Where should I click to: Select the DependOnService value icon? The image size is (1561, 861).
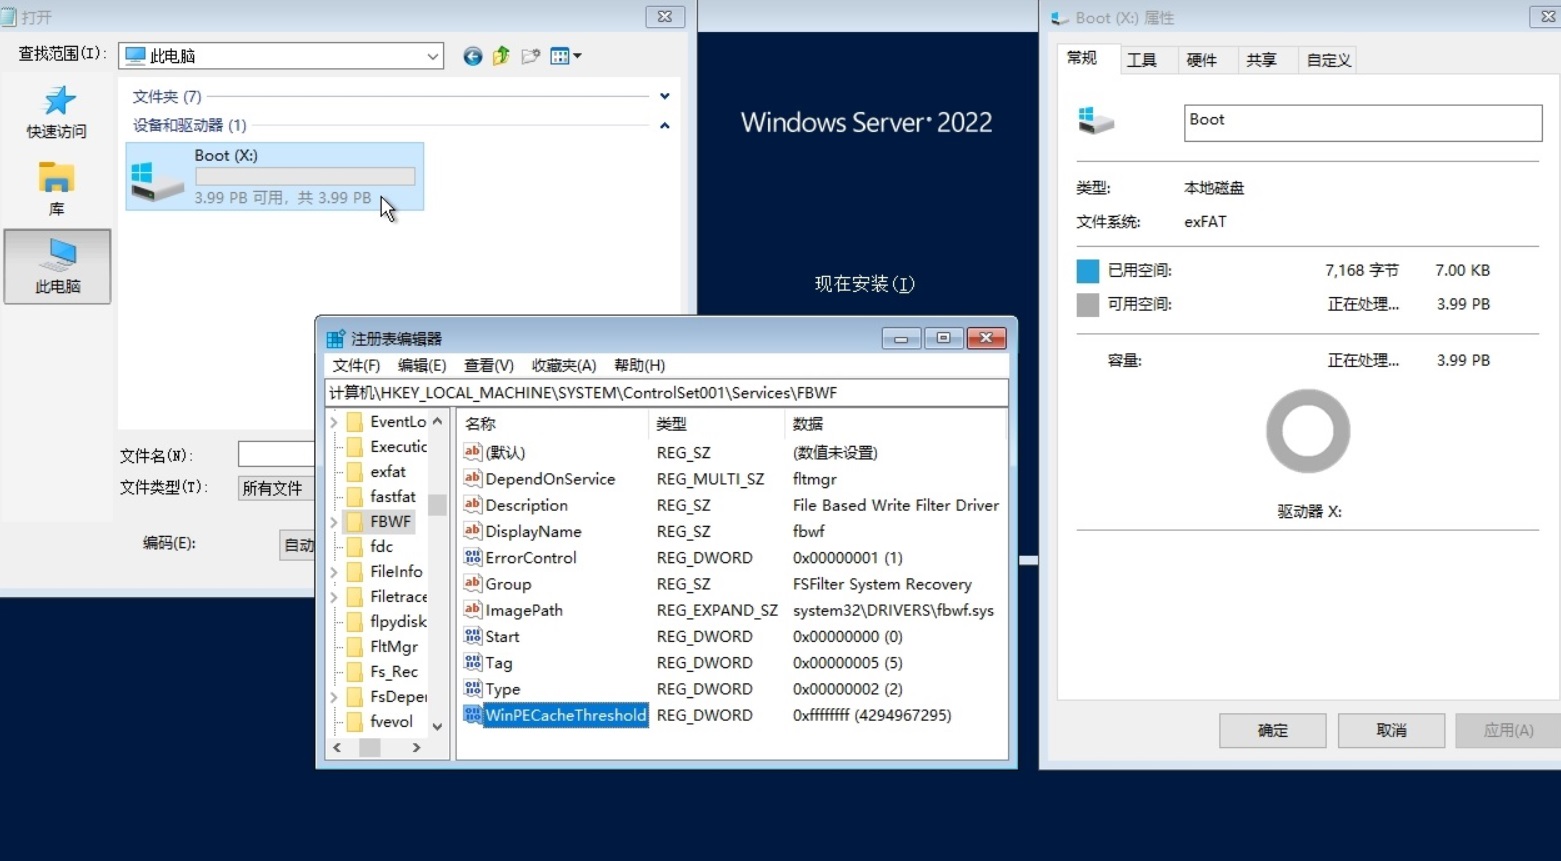[x=473, y=479]
